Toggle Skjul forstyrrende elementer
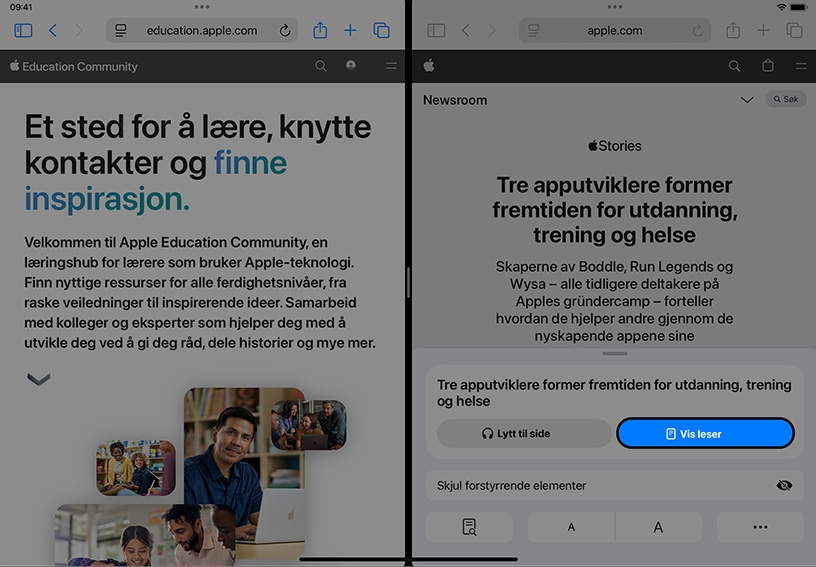Screen dimensions: 816x567 pyautogui.click(x=615, y=485)
